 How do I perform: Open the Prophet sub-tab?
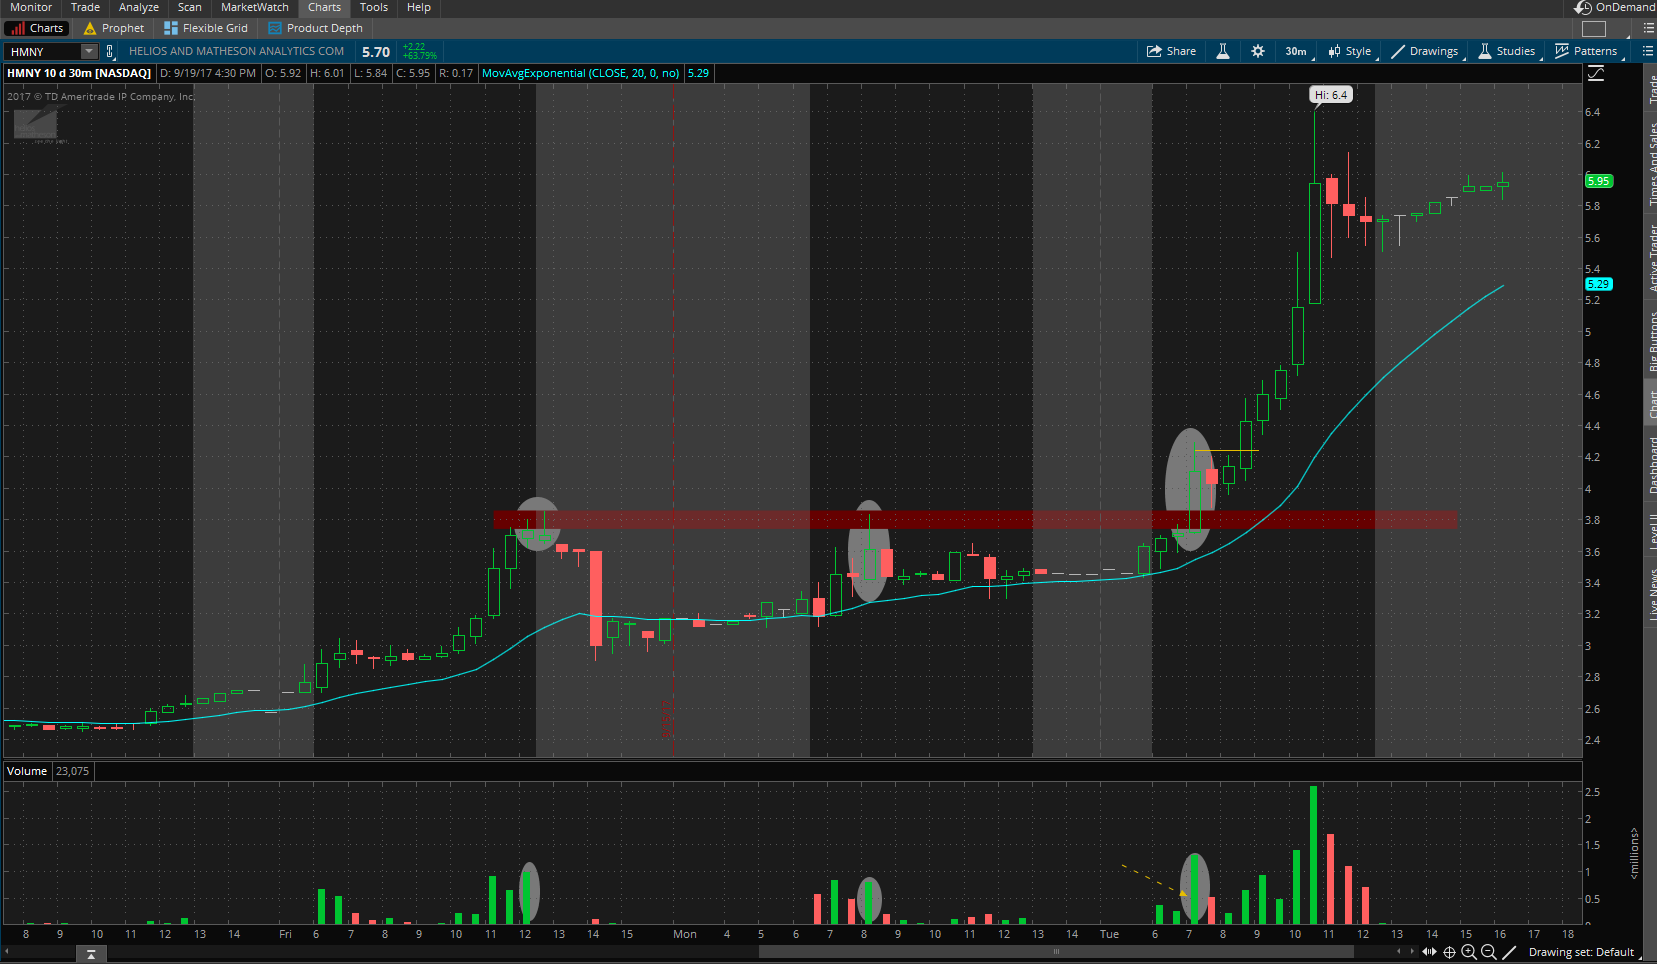[x=114, y=28]
